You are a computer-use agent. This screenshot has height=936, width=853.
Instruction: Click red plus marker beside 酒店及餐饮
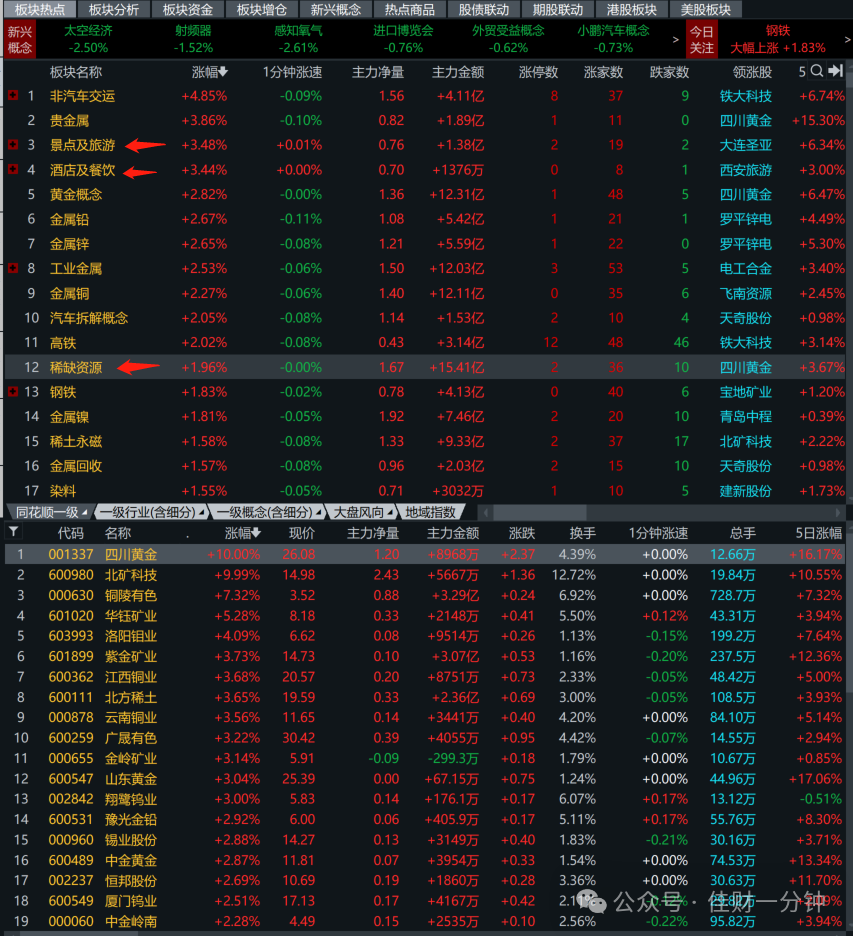click(x=13, y=170)
